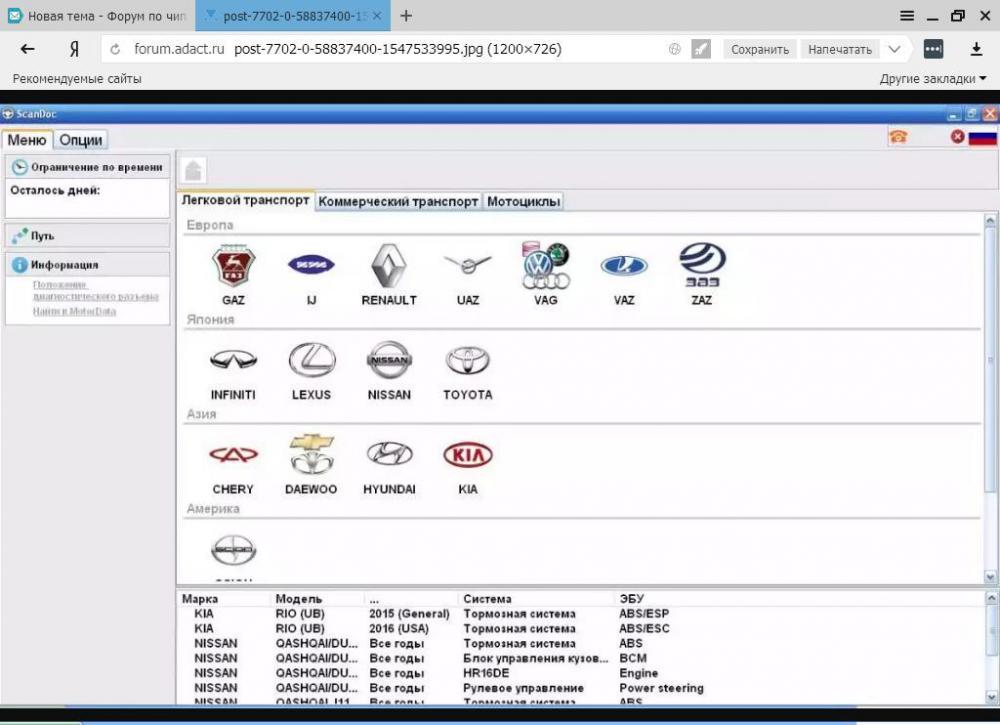Open the Мотоциклы tab

[x=523, y=201]
